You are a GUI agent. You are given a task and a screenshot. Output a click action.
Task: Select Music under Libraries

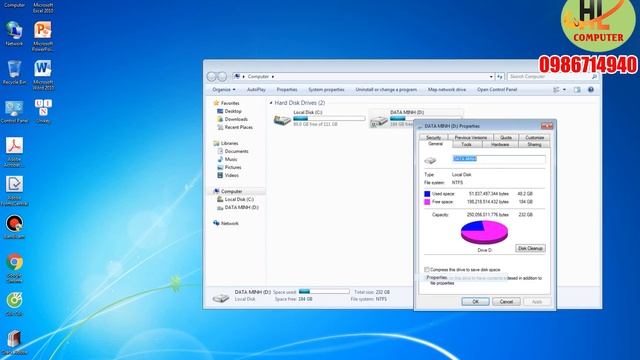(227, 159)
